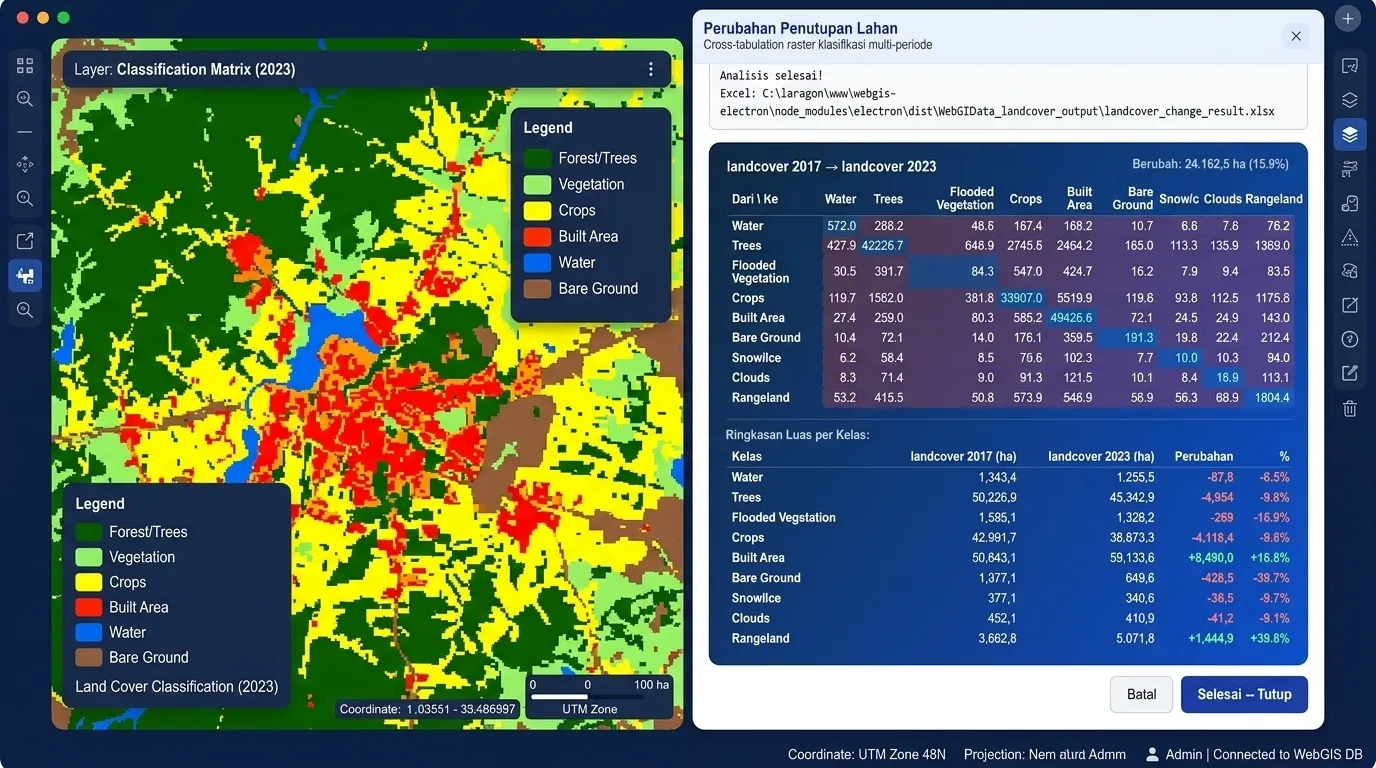Click the Forest/Trees swatch in the upper legend
This screenshot has width=1376, height=768.
point(538,158)
